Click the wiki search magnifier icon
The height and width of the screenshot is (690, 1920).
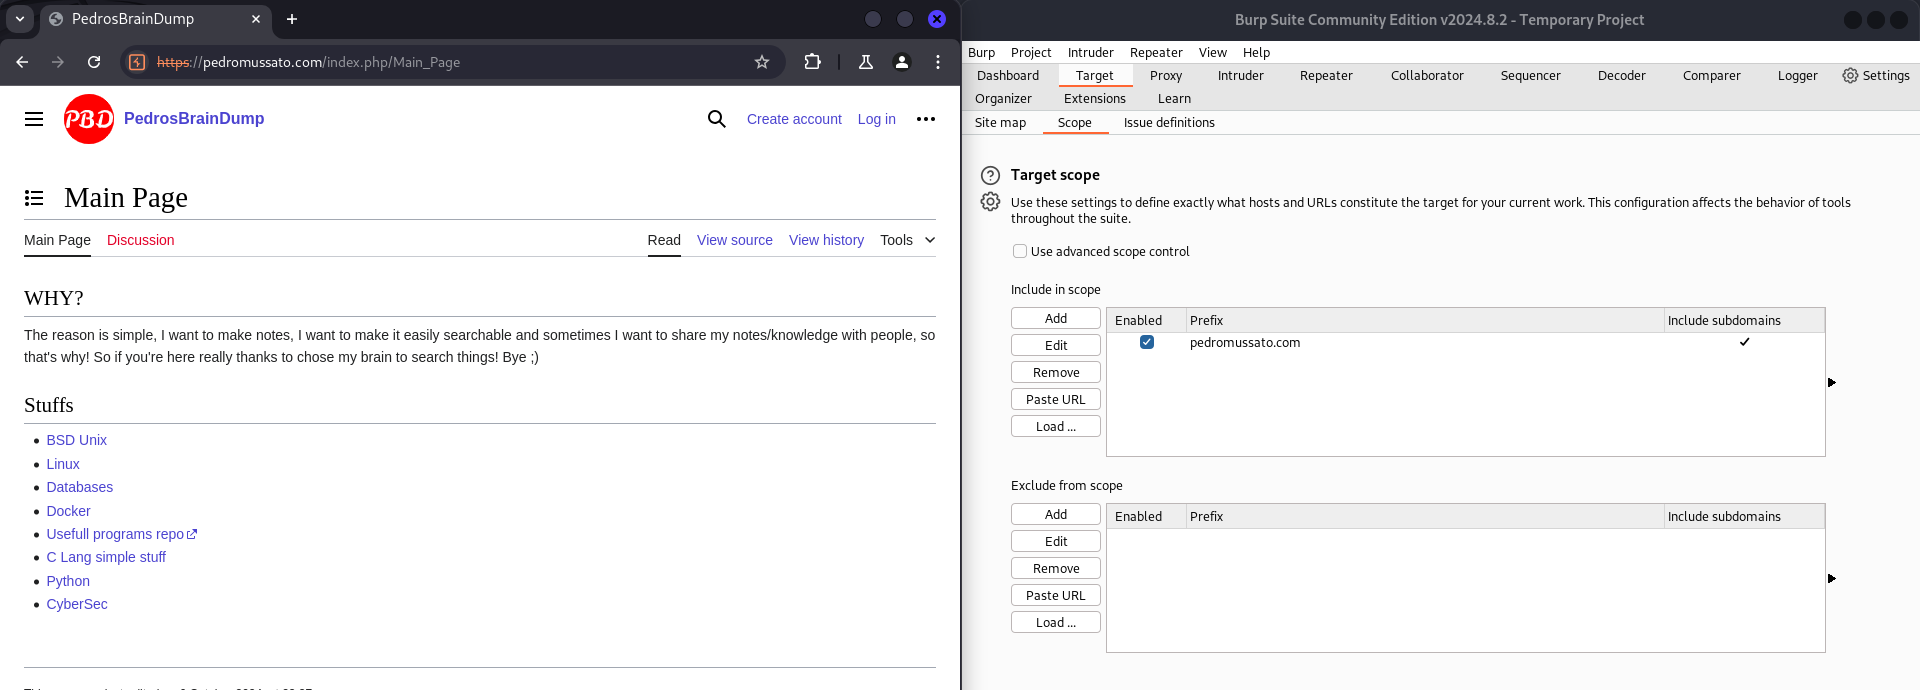tap(716, 119)
